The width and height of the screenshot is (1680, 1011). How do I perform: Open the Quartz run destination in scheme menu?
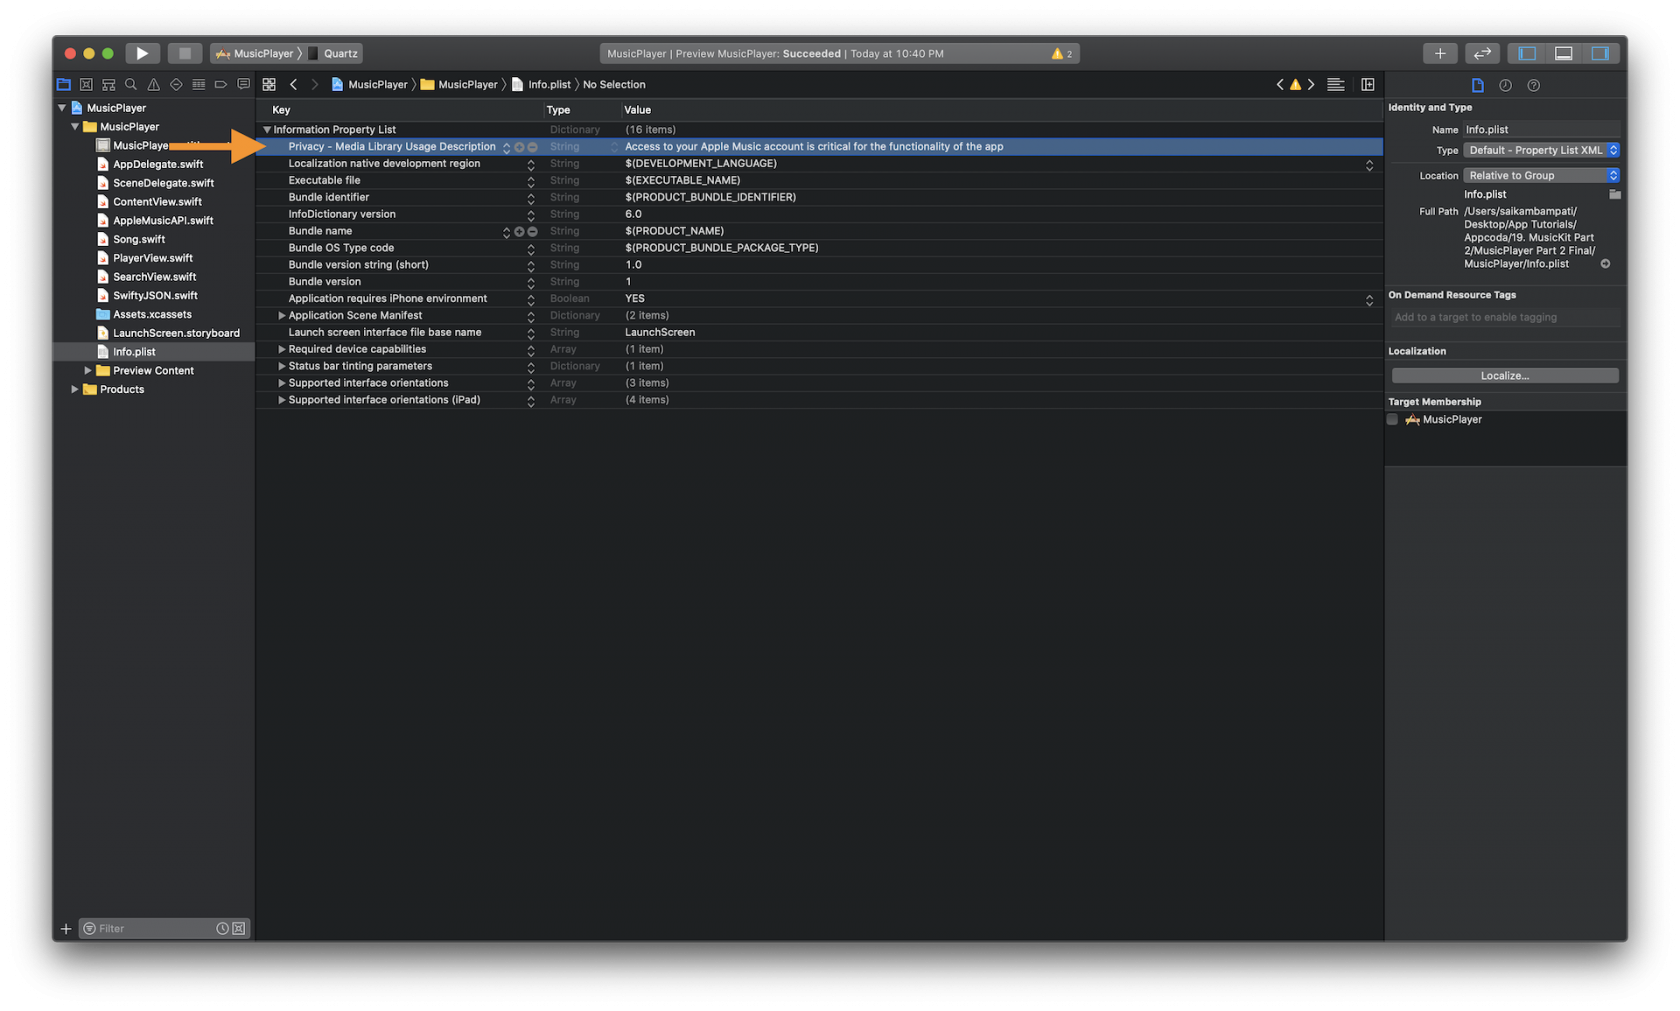click(334, 52)
